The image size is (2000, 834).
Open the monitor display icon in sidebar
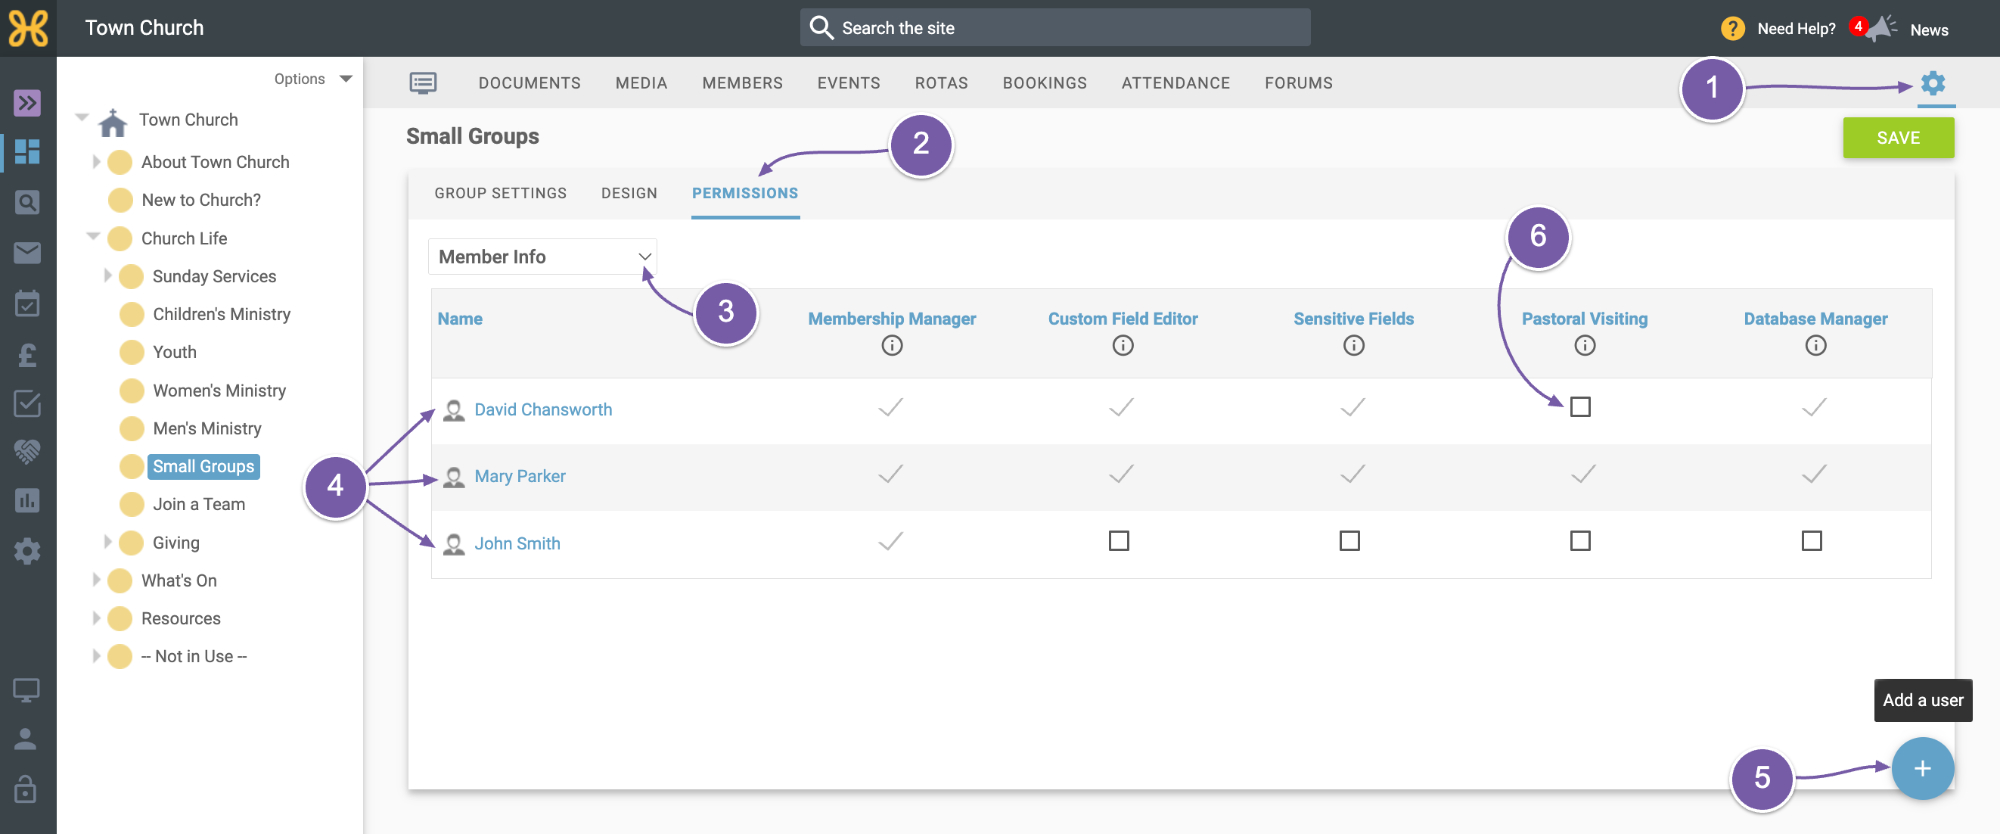(27, 690)
